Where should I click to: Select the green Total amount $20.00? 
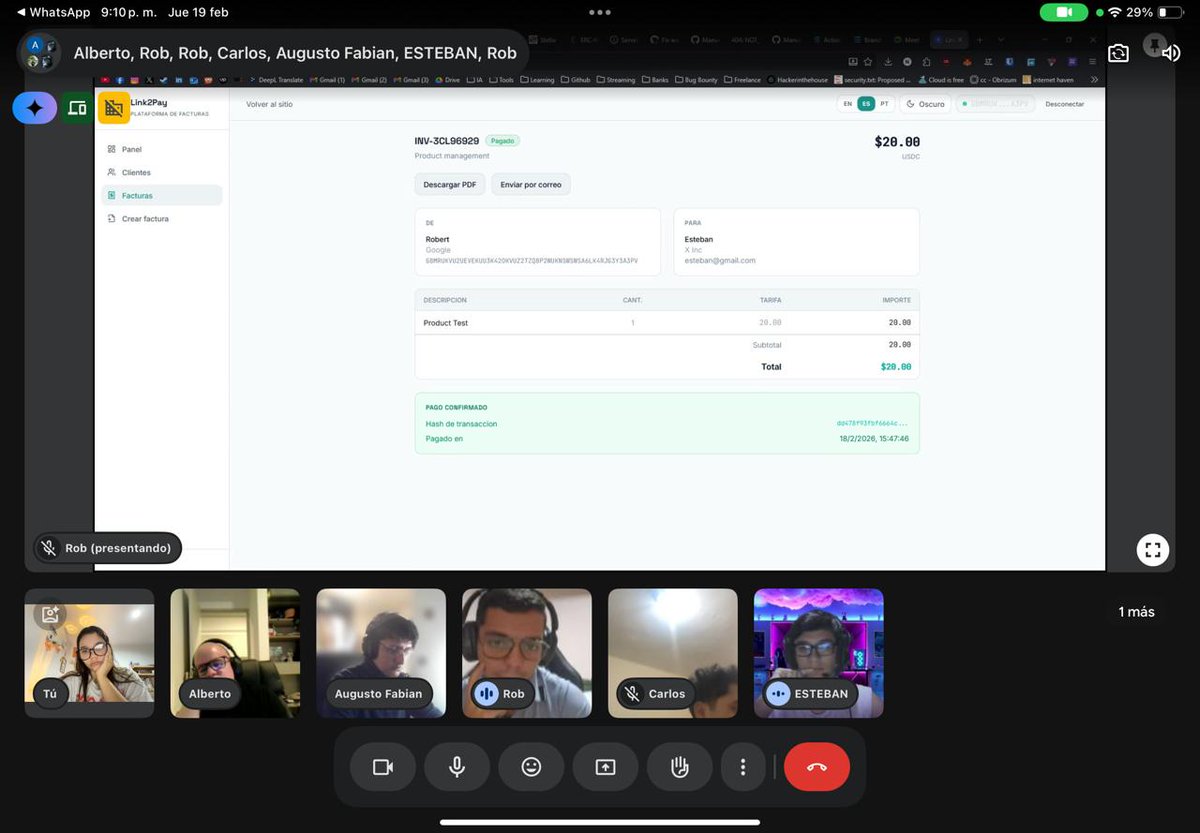coord(895,367)
